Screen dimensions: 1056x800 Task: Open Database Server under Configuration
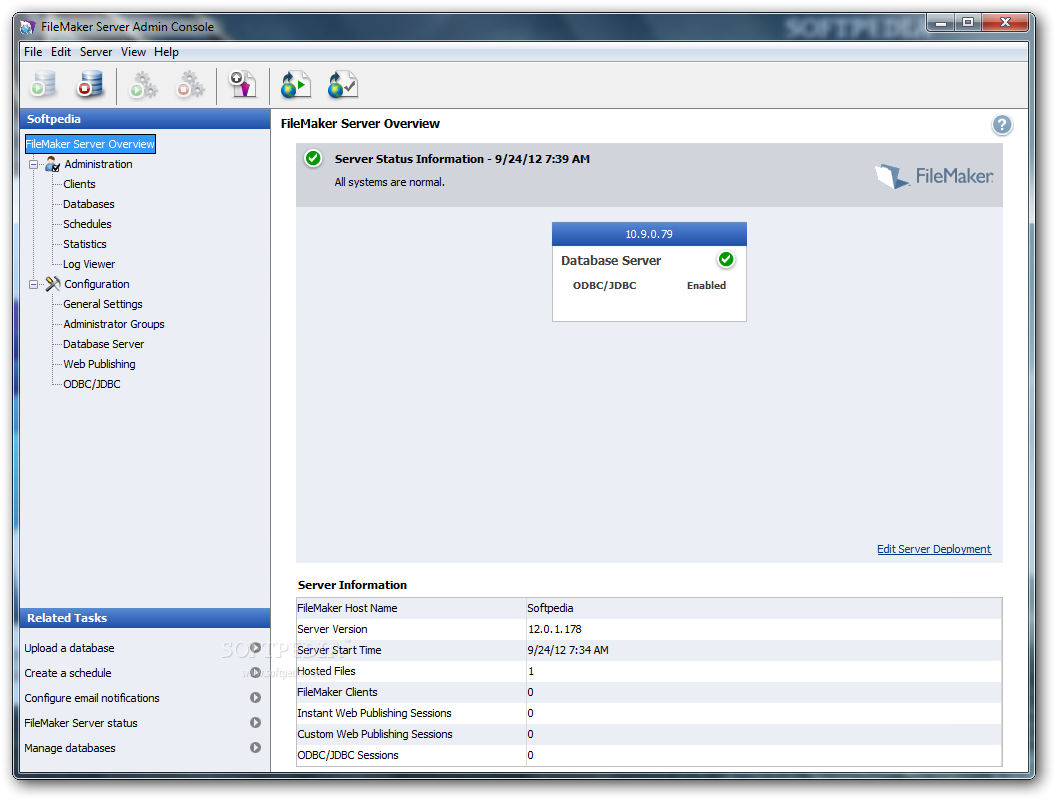[104, 344]
